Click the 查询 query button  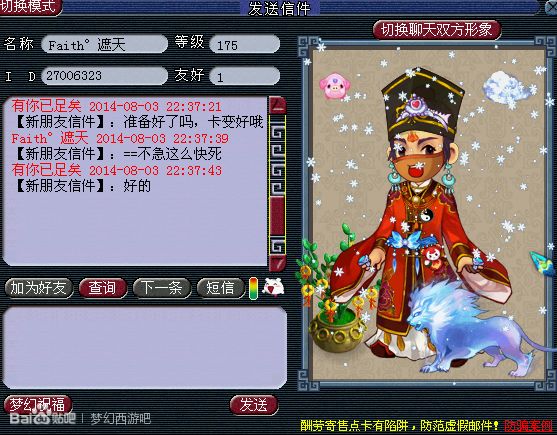(x=103, y=288)
